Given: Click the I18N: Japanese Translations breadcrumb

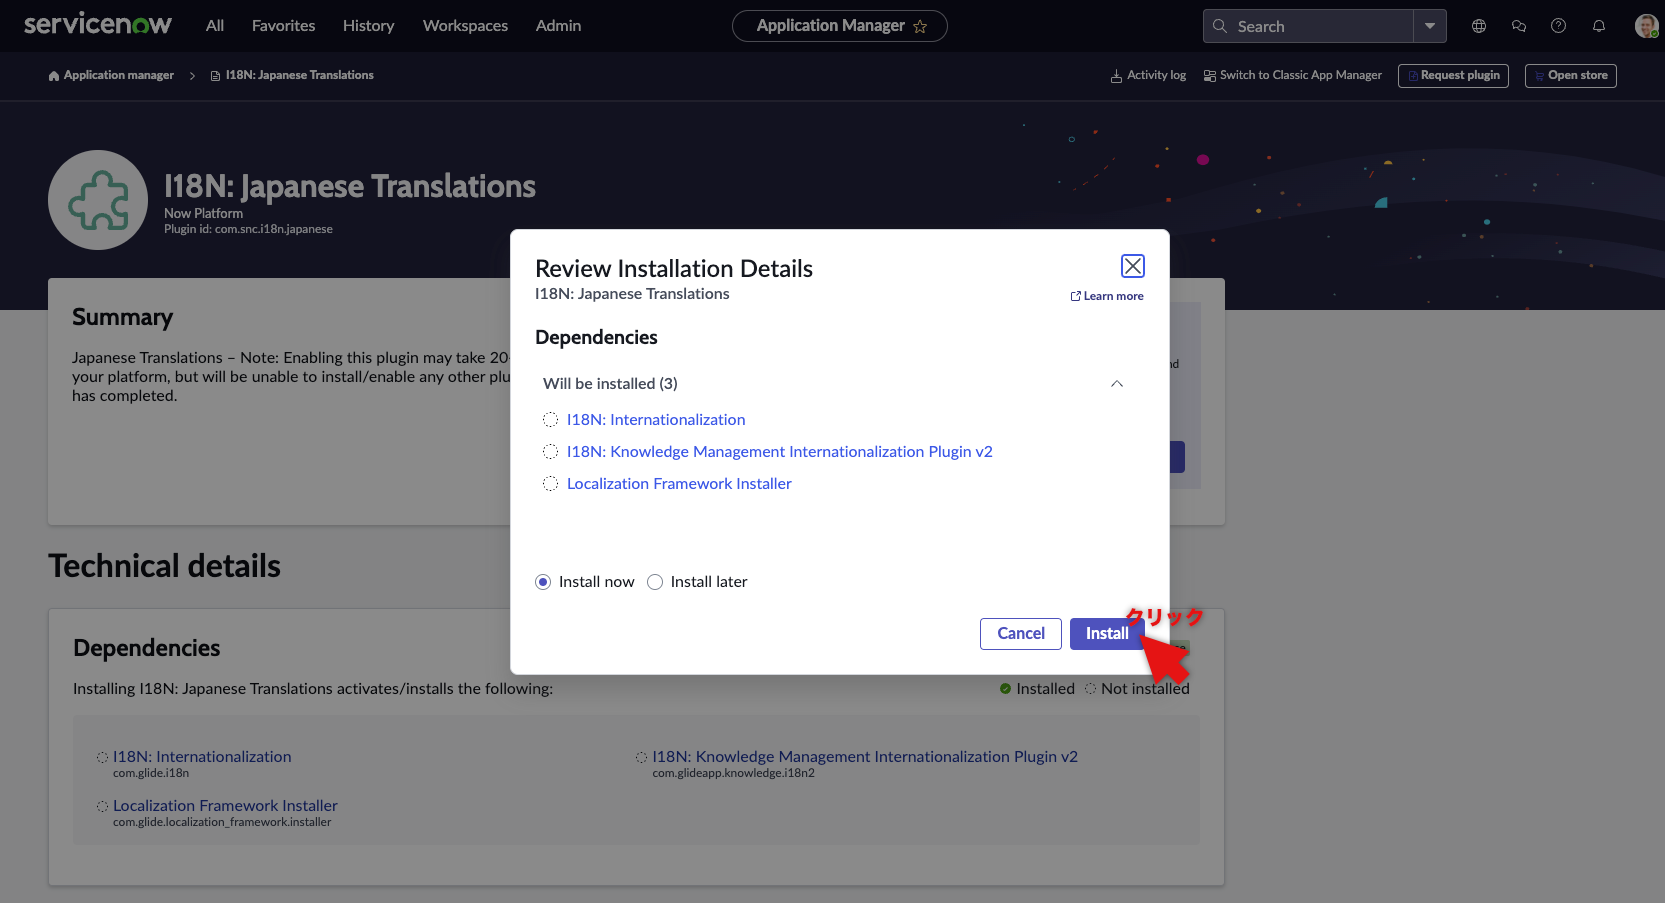Looking at the screenshot, I should point(300,76).
